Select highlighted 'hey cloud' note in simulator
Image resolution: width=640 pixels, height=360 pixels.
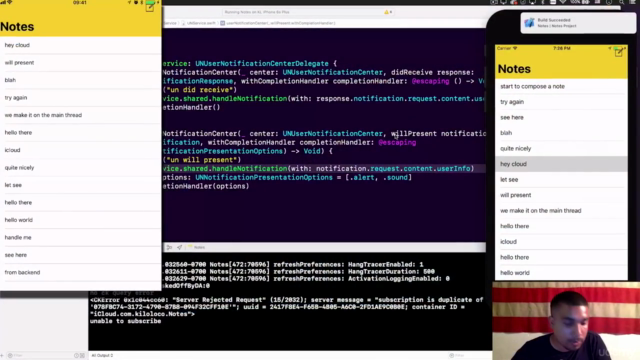pos(561,164)
